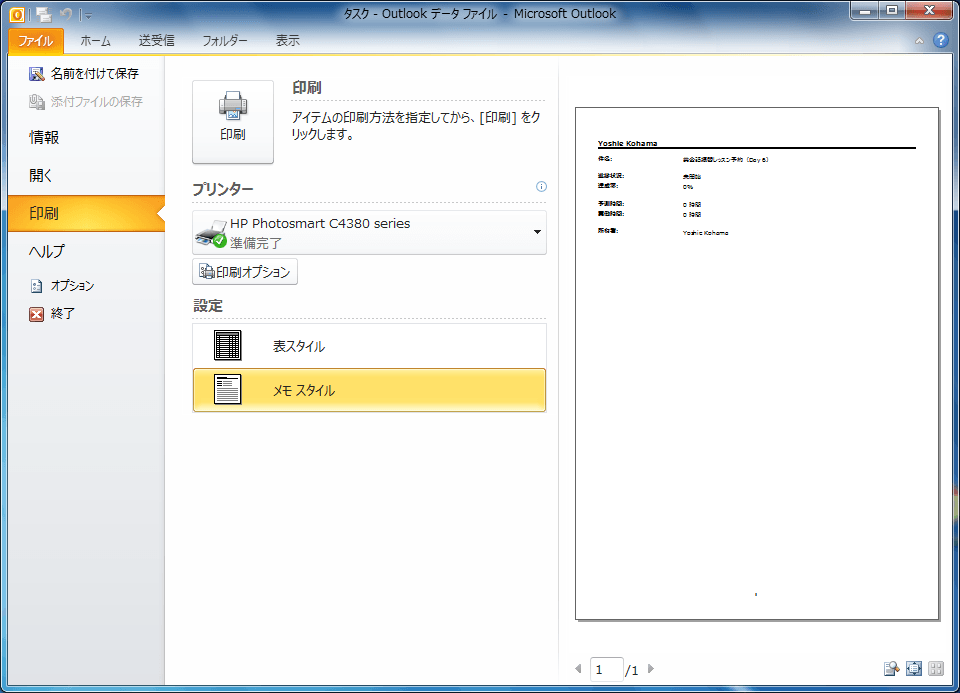
Task: Click the printer status icon with green check
Action: coord(211,234)
